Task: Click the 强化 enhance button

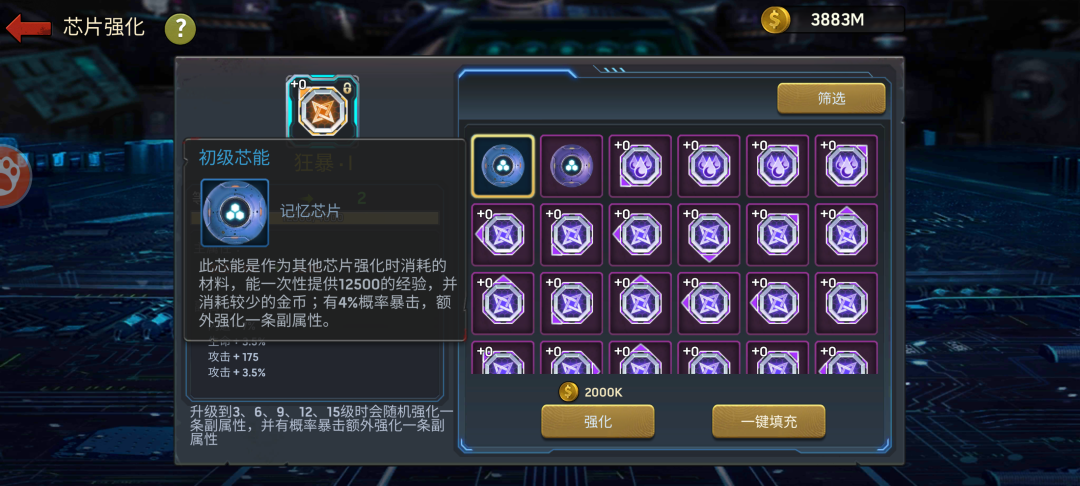Action: pyautogui.click(x=598, y=421)
